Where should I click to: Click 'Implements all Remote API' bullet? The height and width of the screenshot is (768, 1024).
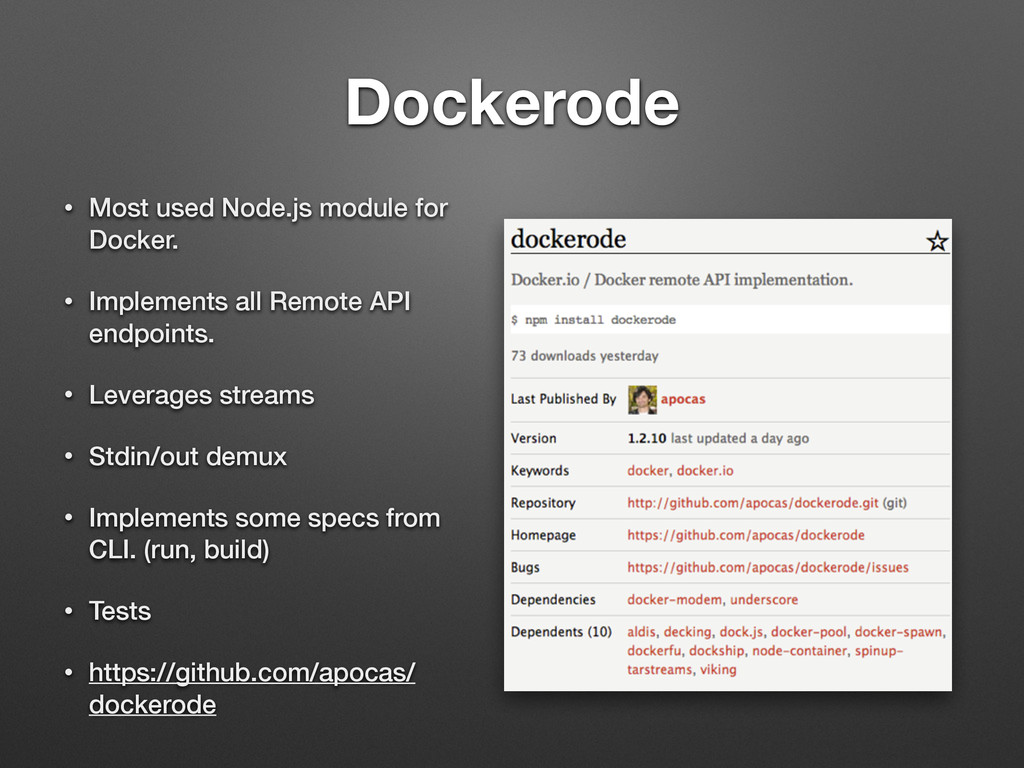[x=249, y=317]
